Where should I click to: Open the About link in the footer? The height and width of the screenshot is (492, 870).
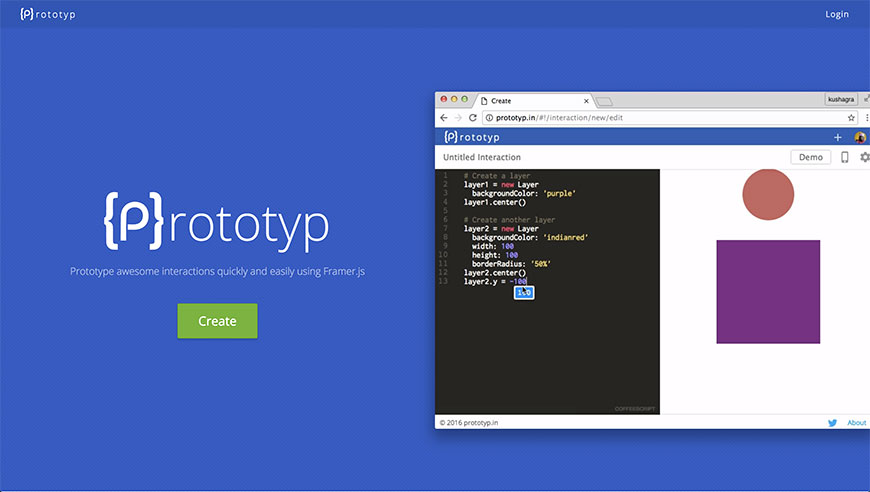click(857, 423)
